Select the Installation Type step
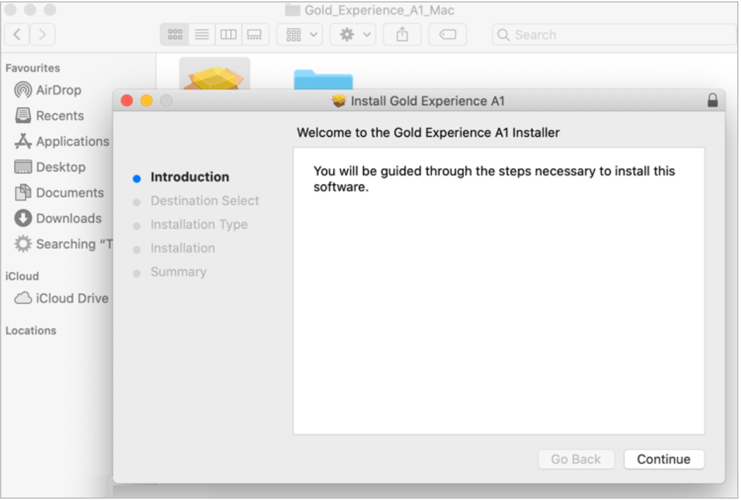 pyautogui.click(x=199, y=224)
